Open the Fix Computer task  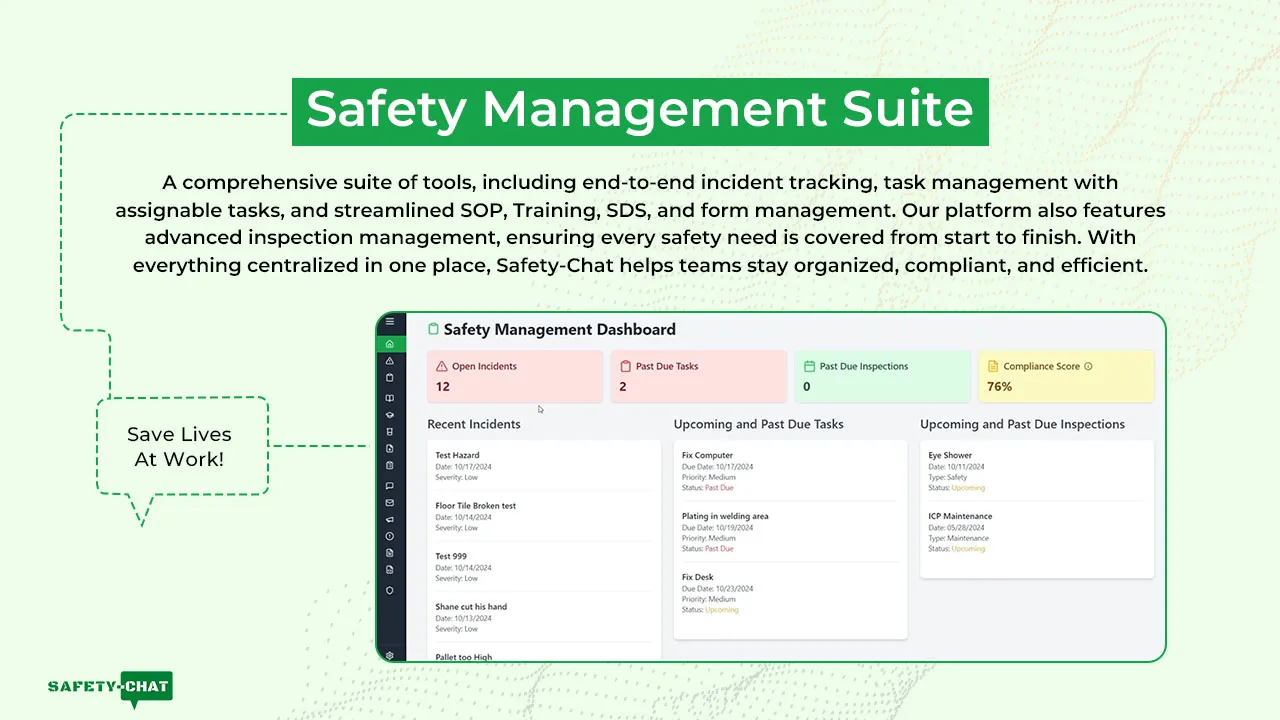(790, 471)
